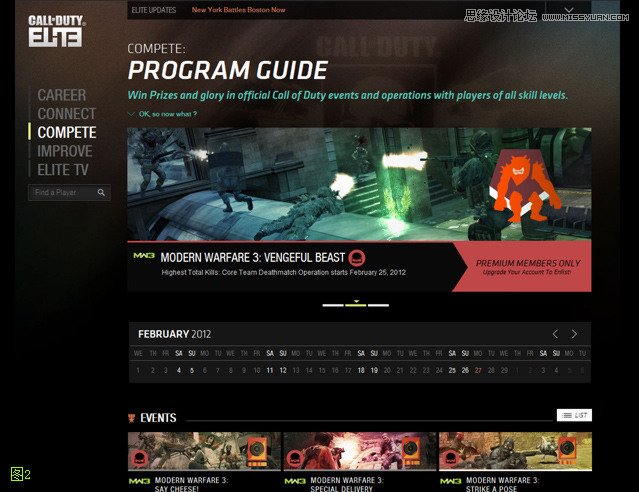Click the Say Cheese event thumbnail
The width and height of the screenshot is (639, 492).
204,451
